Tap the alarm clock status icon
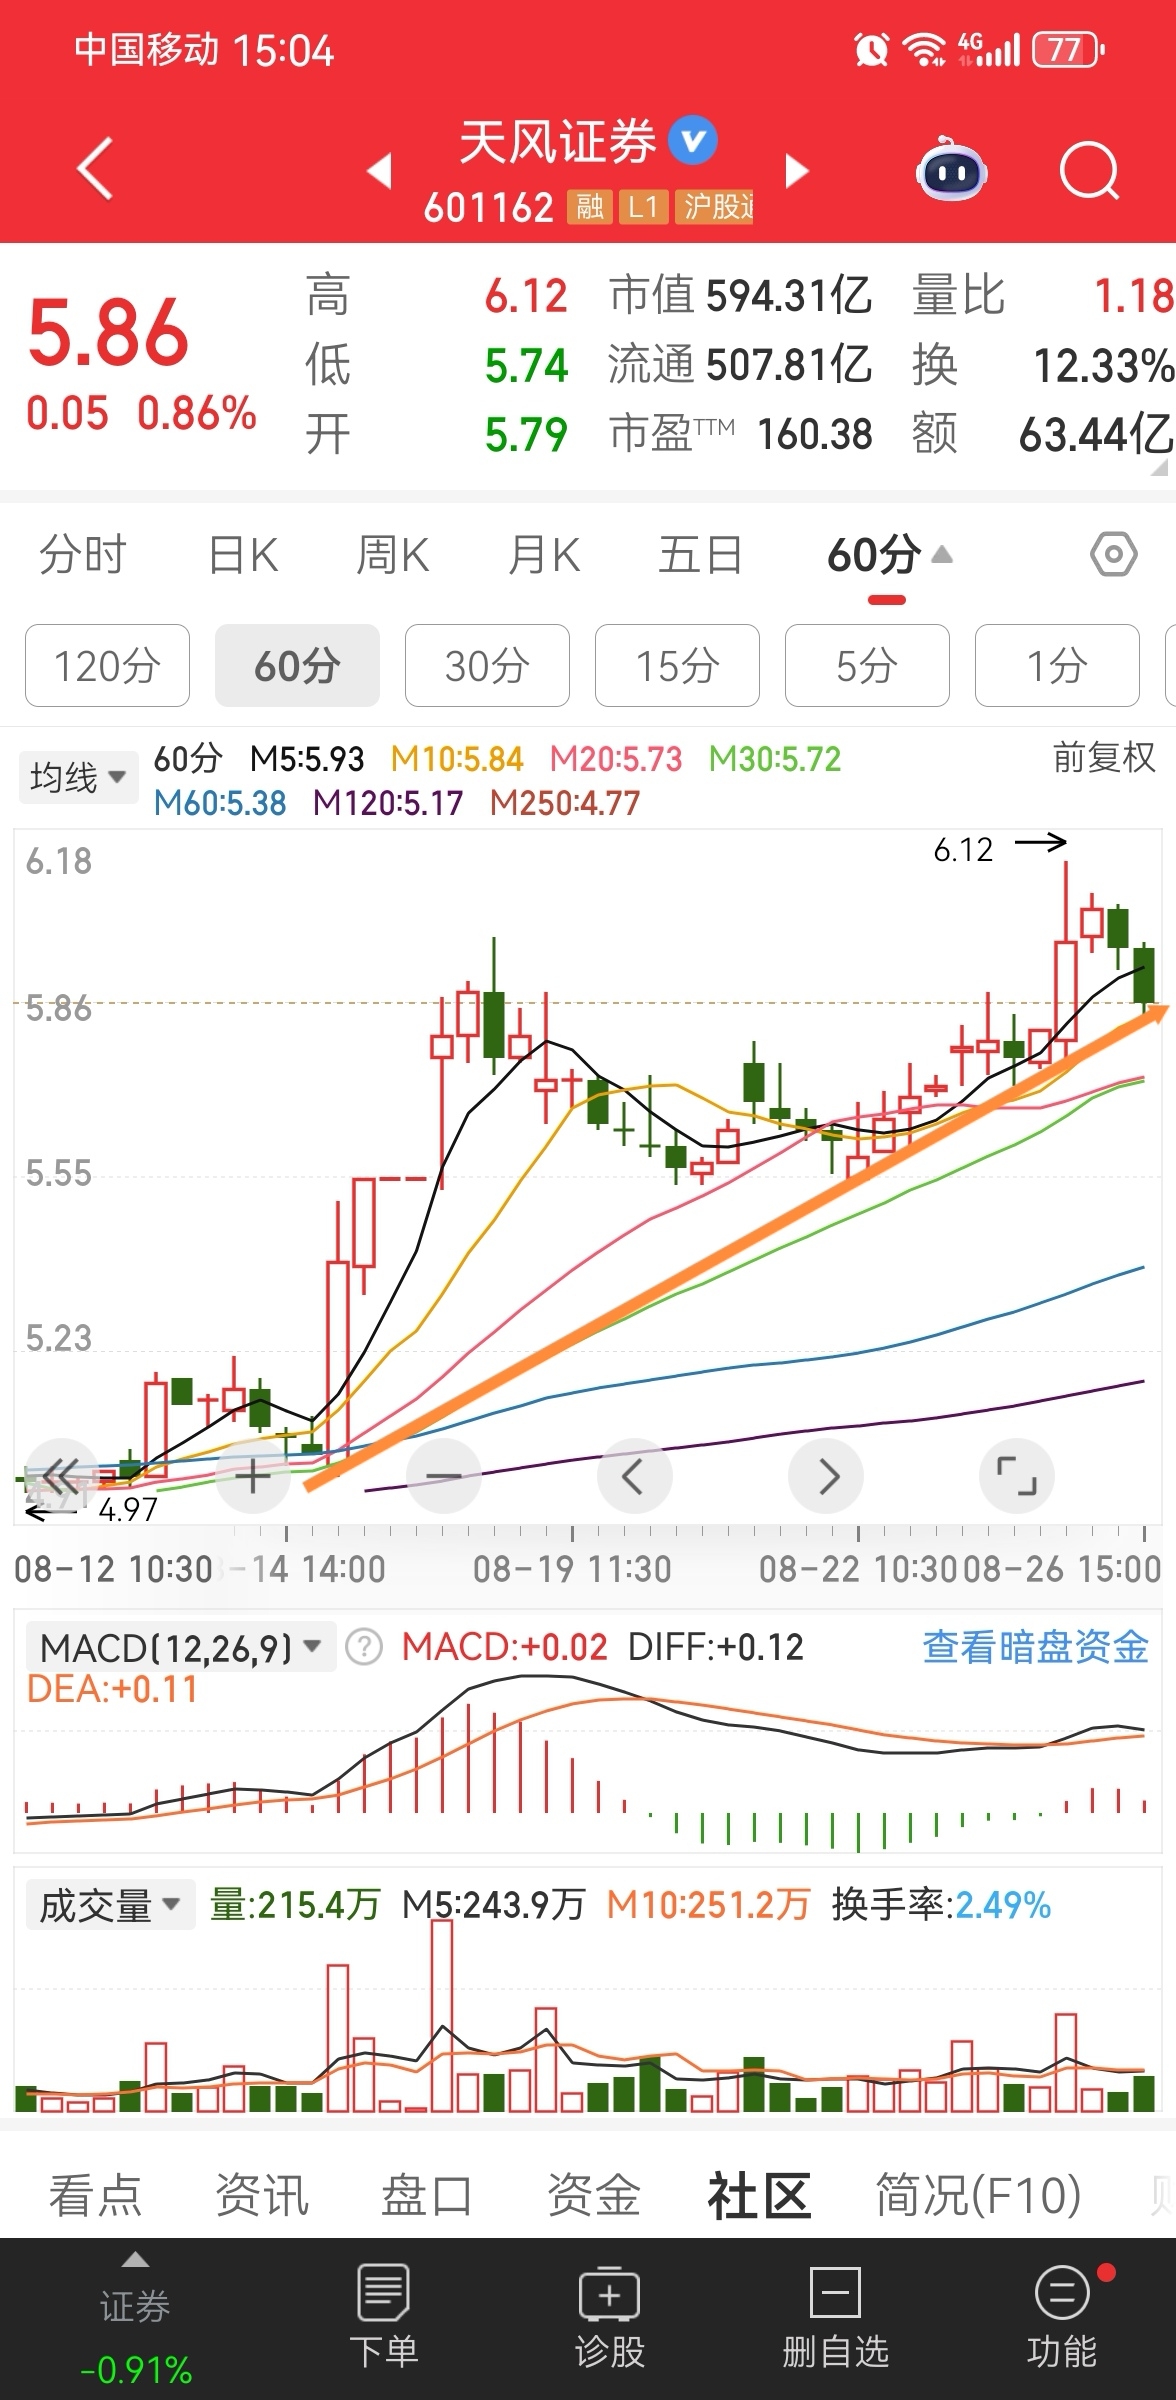This screenshot has width=1176, height=2400. pyautogui.click(x=871, y=49)
